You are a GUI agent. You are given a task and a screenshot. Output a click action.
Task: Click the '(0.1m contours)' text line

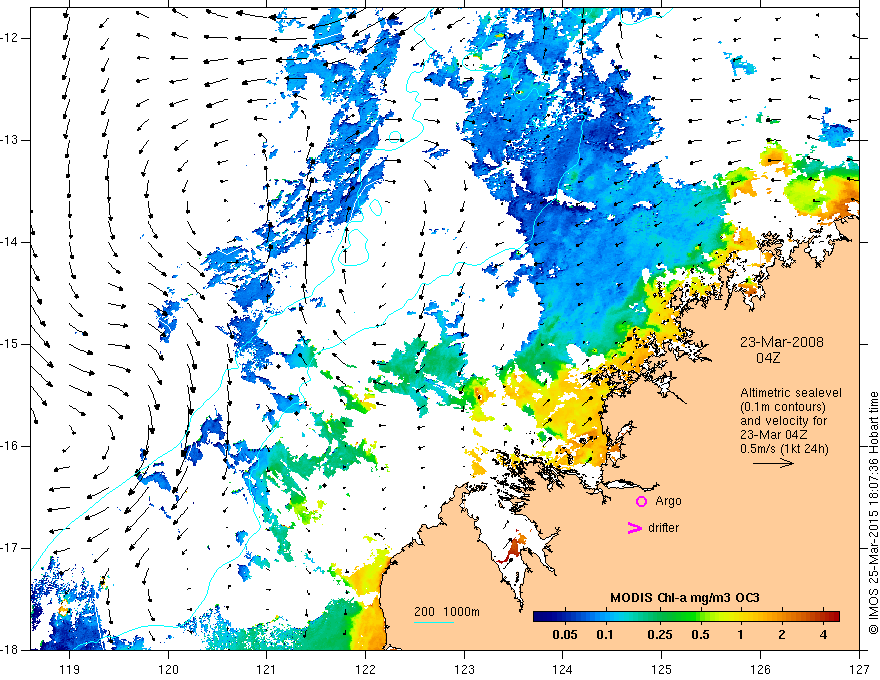(783, 407)
